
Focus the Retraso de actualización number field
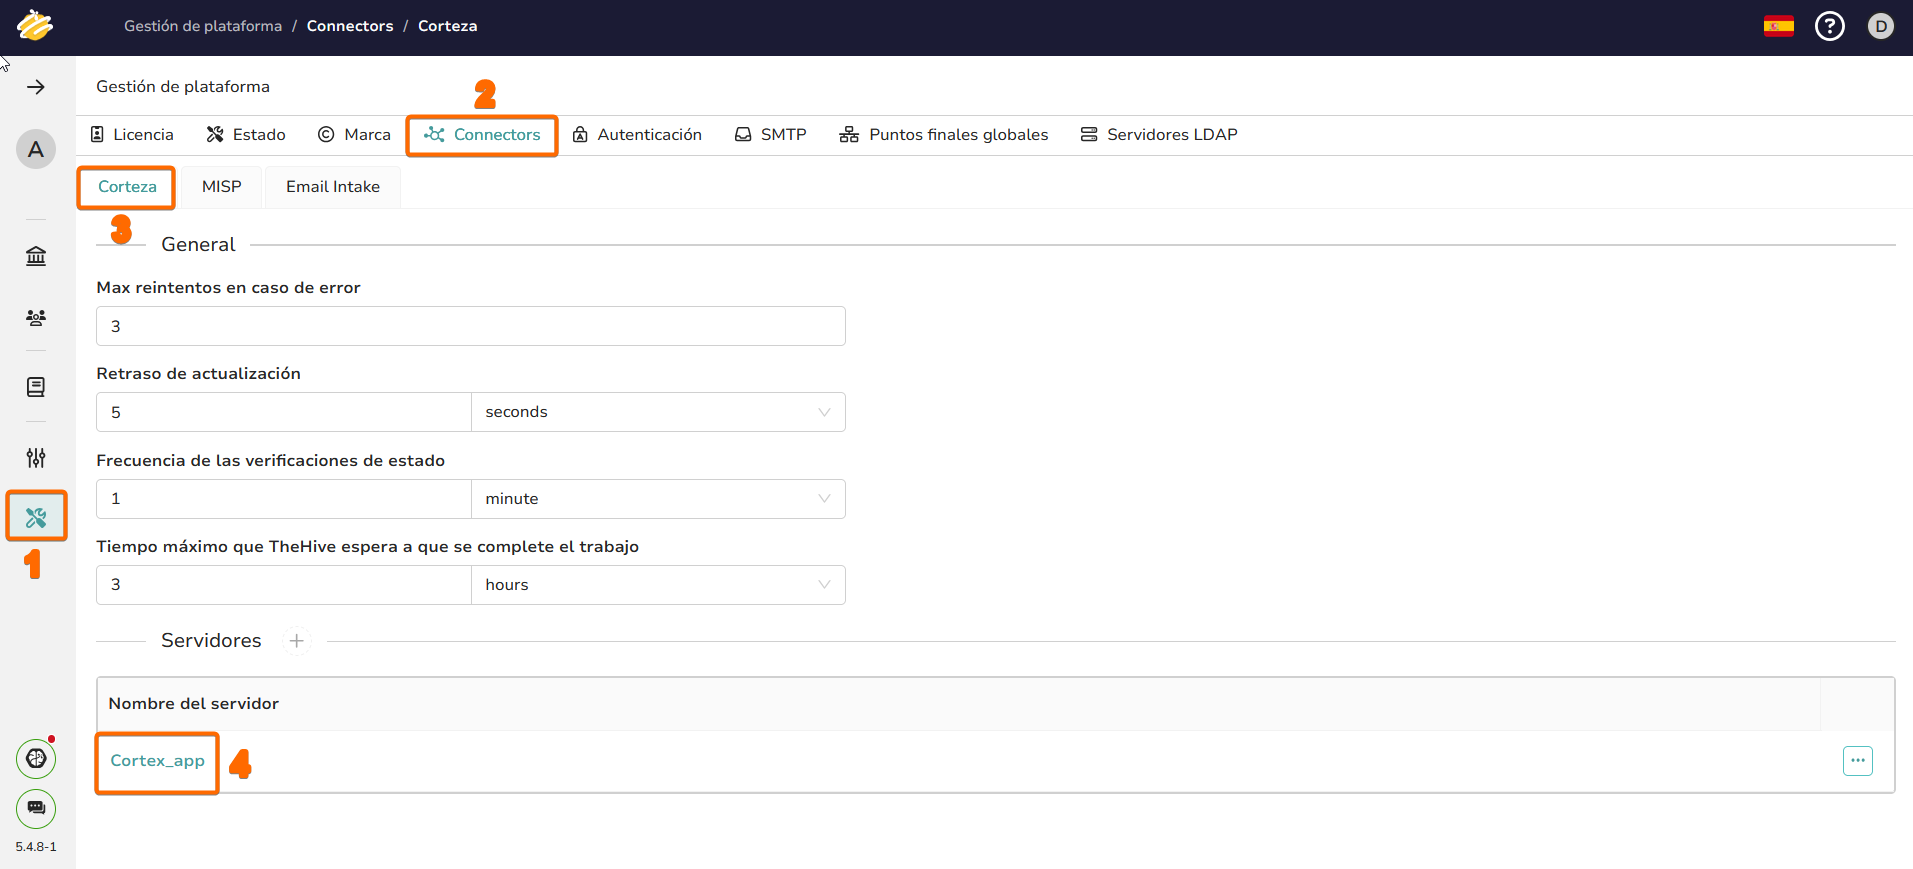pos(284,412)
